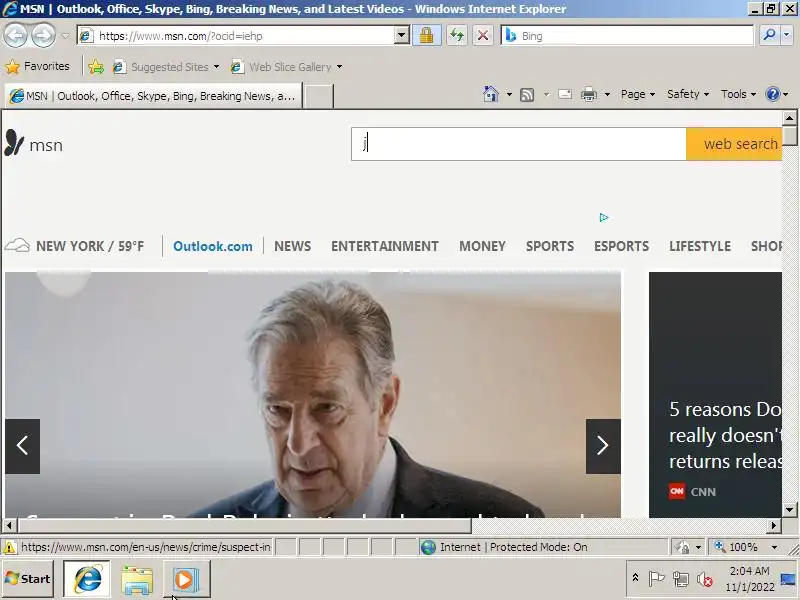The image size is (800, 600).
Task: Go to the NEWS section
Action: coord(292,246)
